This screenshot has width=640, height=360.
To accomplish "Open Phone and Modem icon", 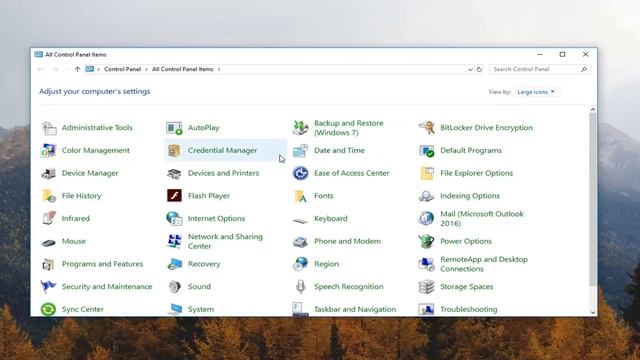I will [301, 241].
